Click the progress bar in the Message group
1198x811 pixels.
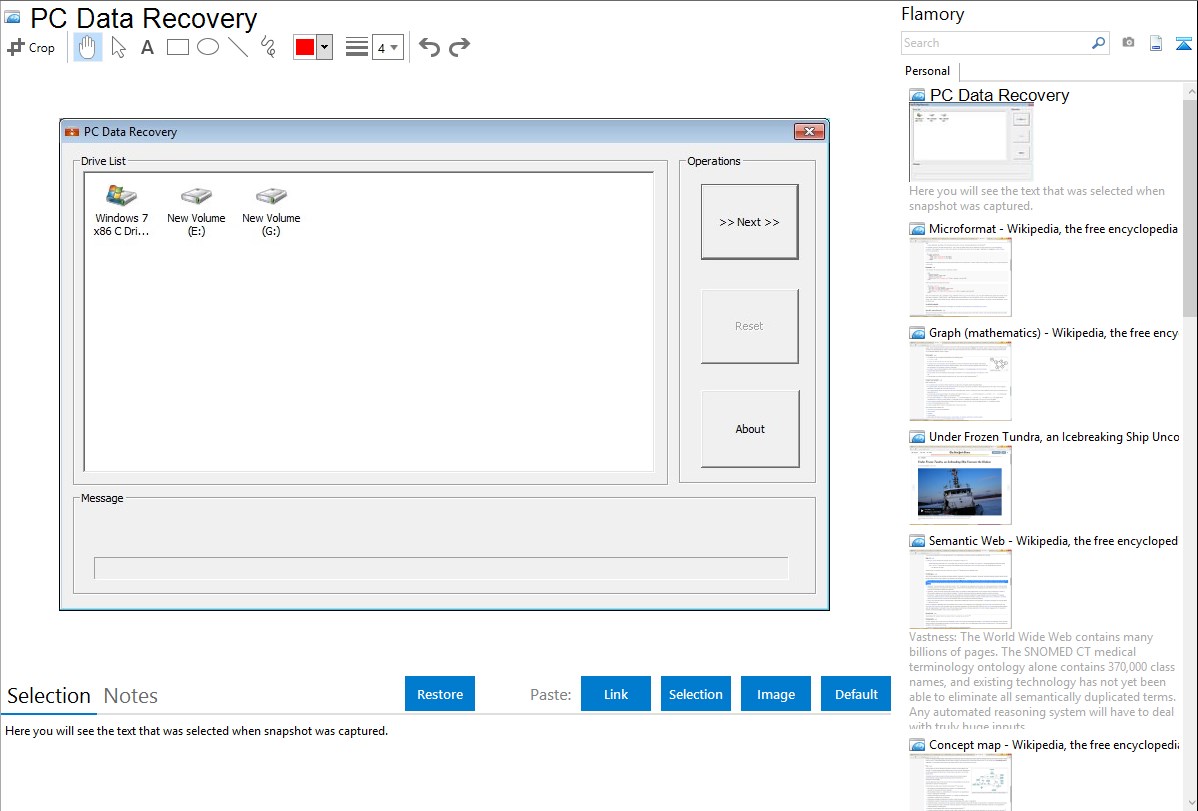(441, 568)
